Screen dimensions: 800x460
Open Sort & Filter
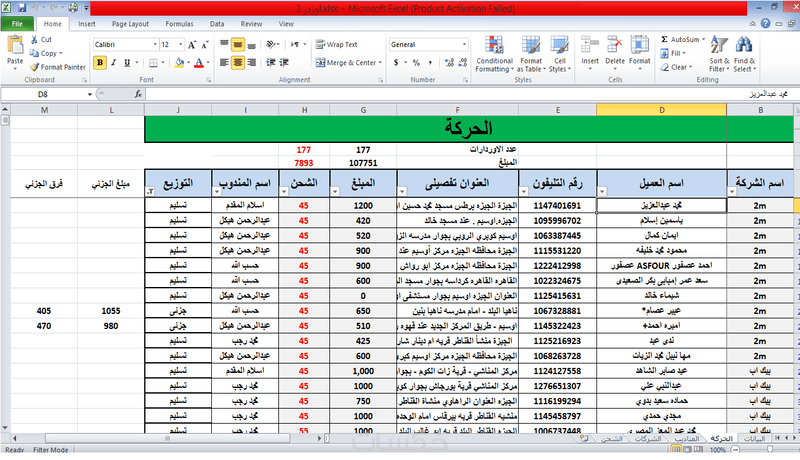(719, 54)
